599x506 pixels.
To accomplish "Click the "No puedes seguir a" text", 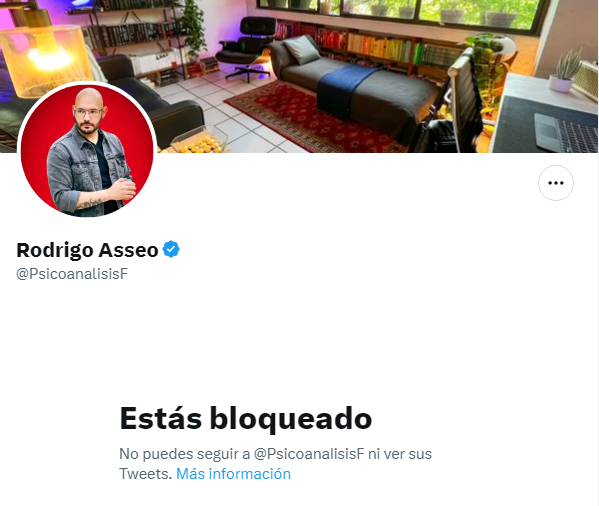I will pos(185,454).
